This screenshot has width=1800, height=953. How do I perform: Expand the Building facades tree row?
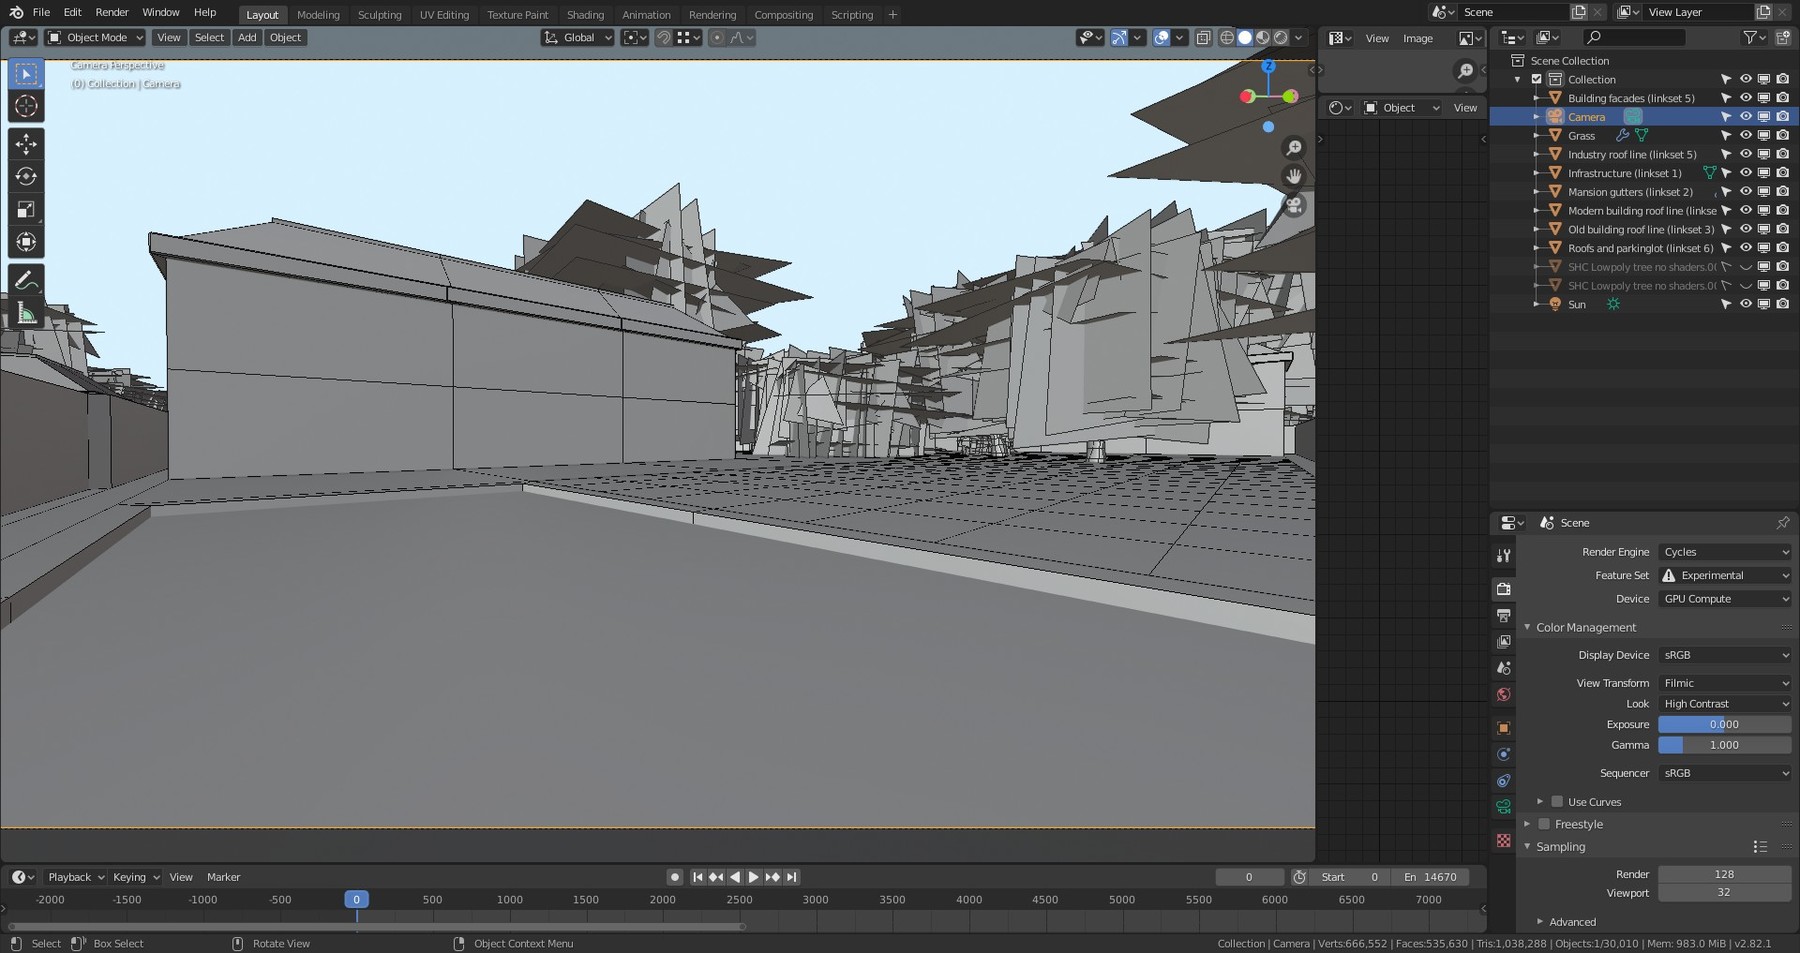click(1537, 98)
